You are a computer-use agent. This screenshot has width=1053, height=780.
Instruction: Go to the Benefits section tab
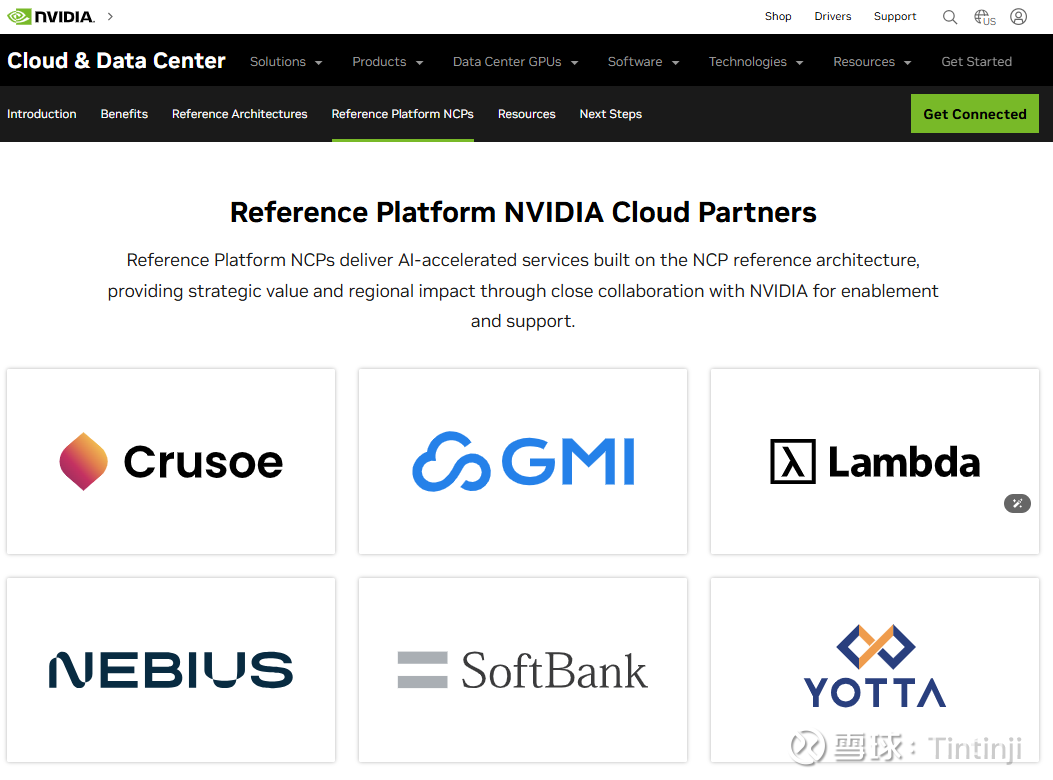coord(124,114)
